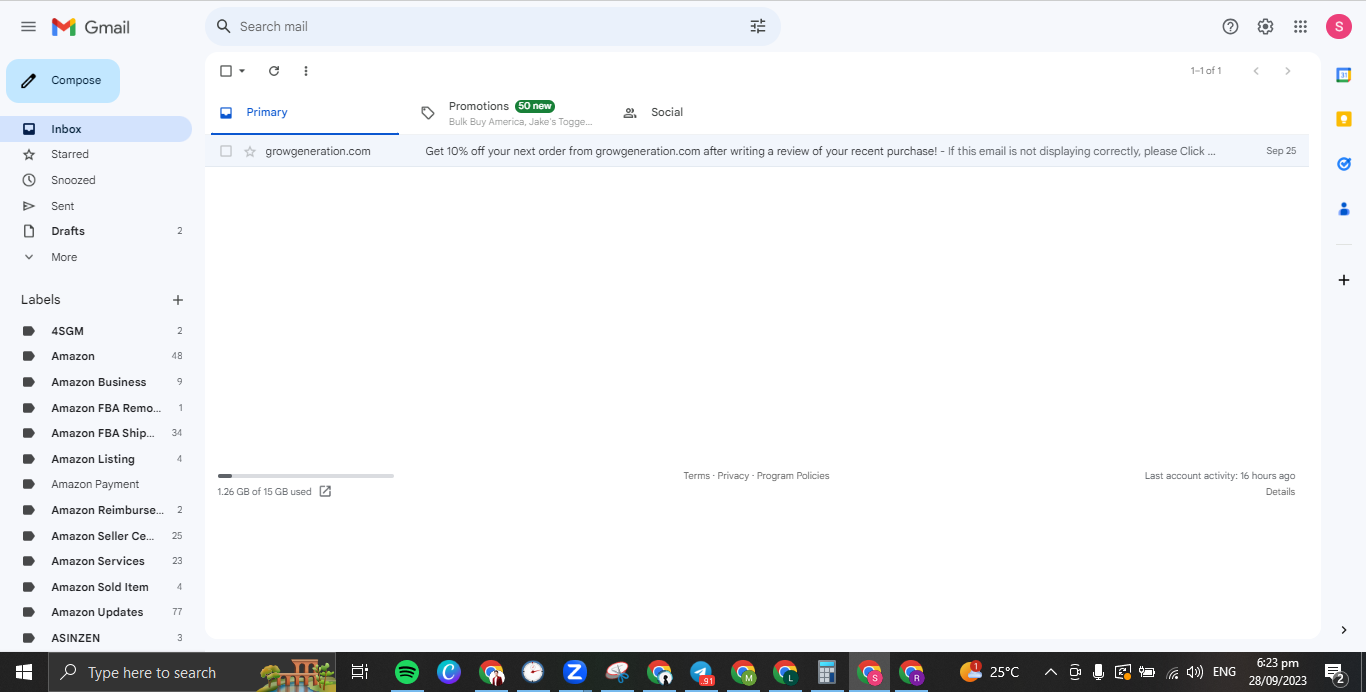This screenshot has width=1366, height=692.
Task: Get add-ons plus icon
Action: (1344, 280)
